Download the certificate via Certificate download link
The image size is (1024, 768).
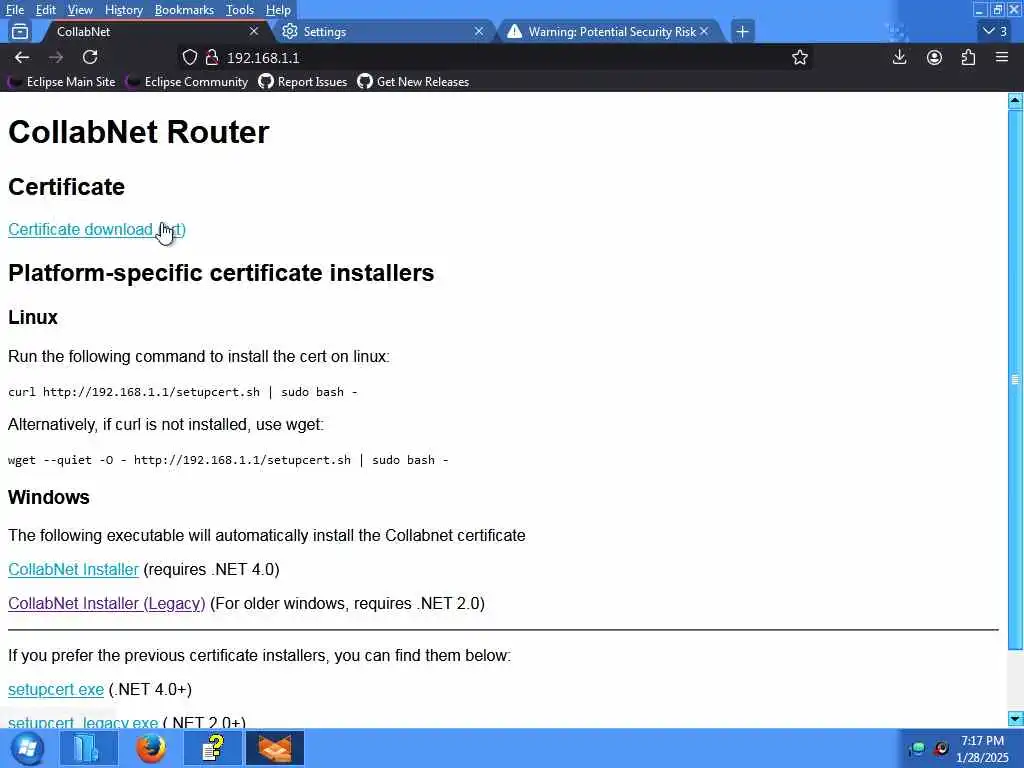tap(97, 229)
